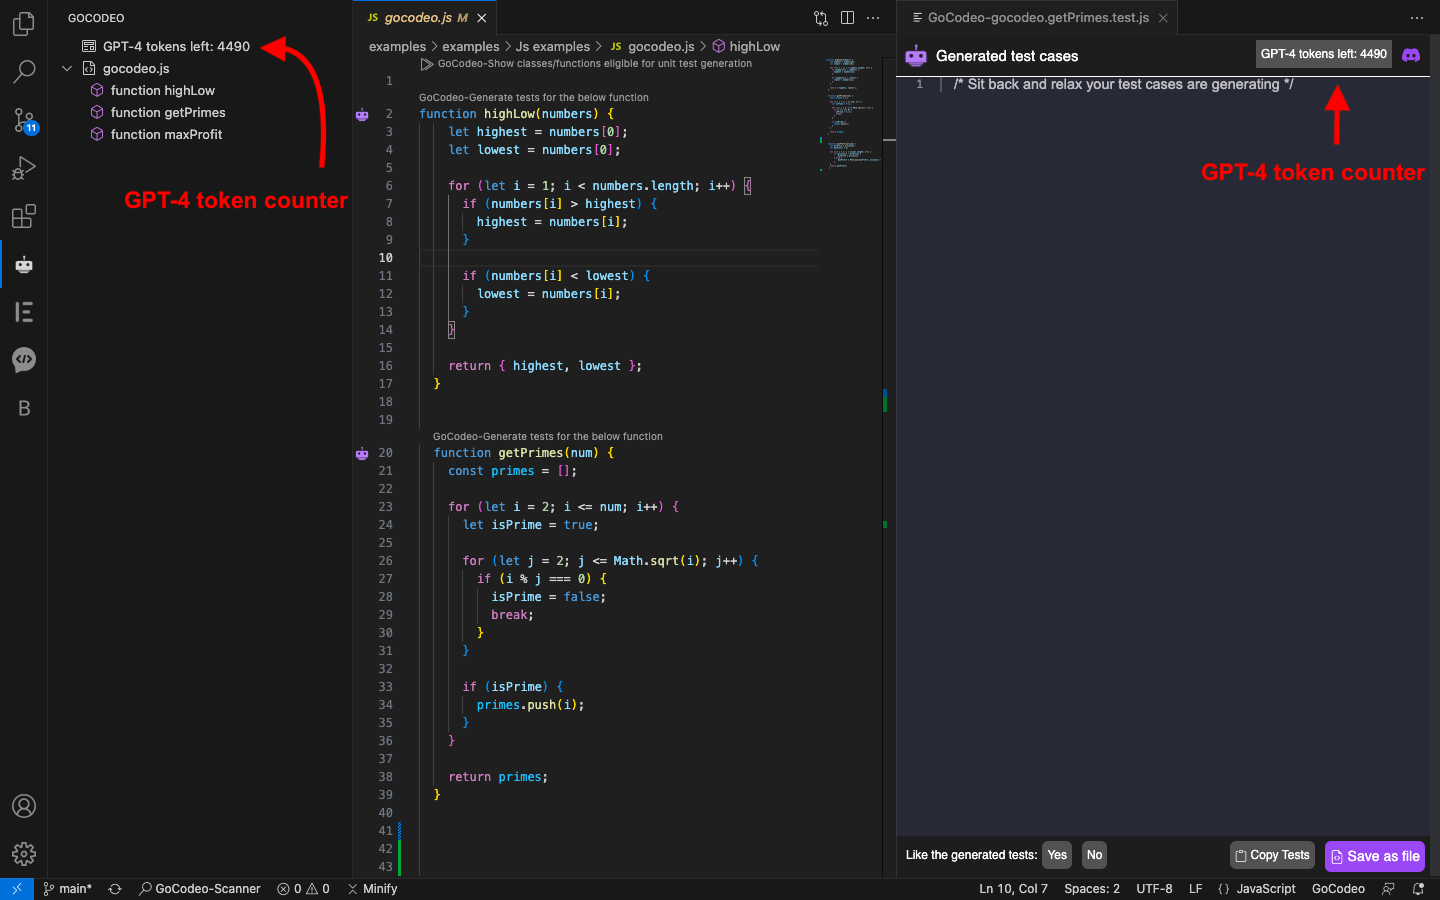Image resolution: width=1440 pixels, height=900 pixels.
Task: Click the robot gutter icon beside function highLow
Action: coord(362,115)
